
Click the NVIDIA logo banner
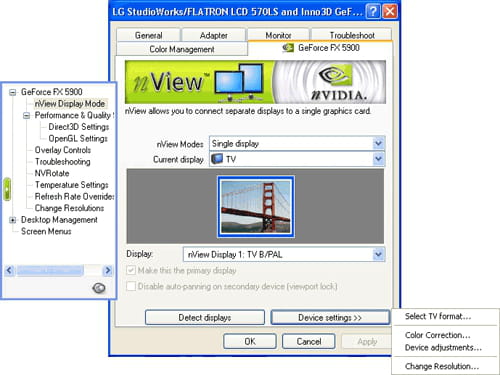(330, 82)
